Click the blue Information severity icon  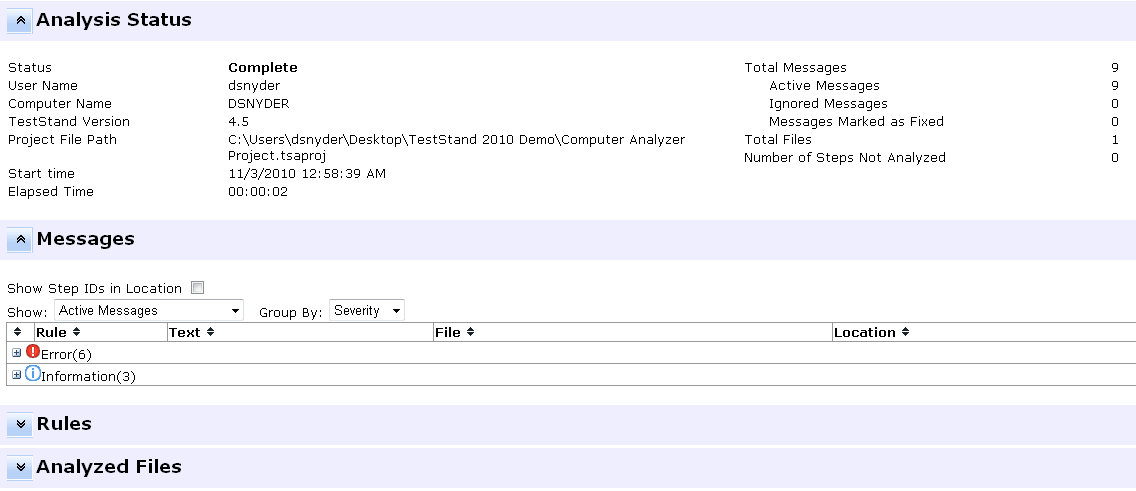[32, 374]
